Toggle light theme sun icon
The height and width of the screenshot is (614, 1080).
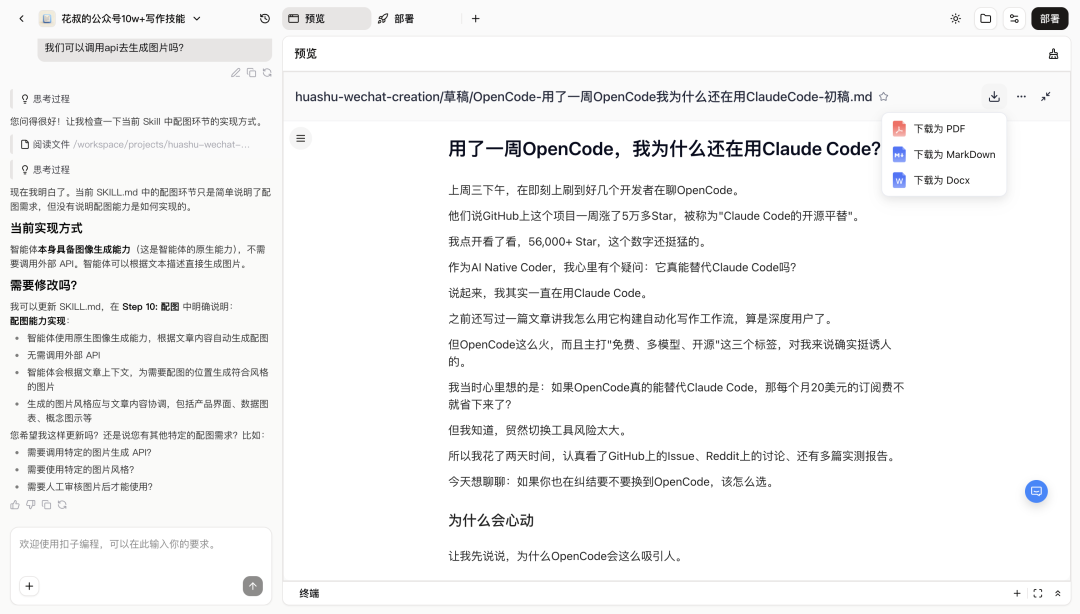point(955,19)
